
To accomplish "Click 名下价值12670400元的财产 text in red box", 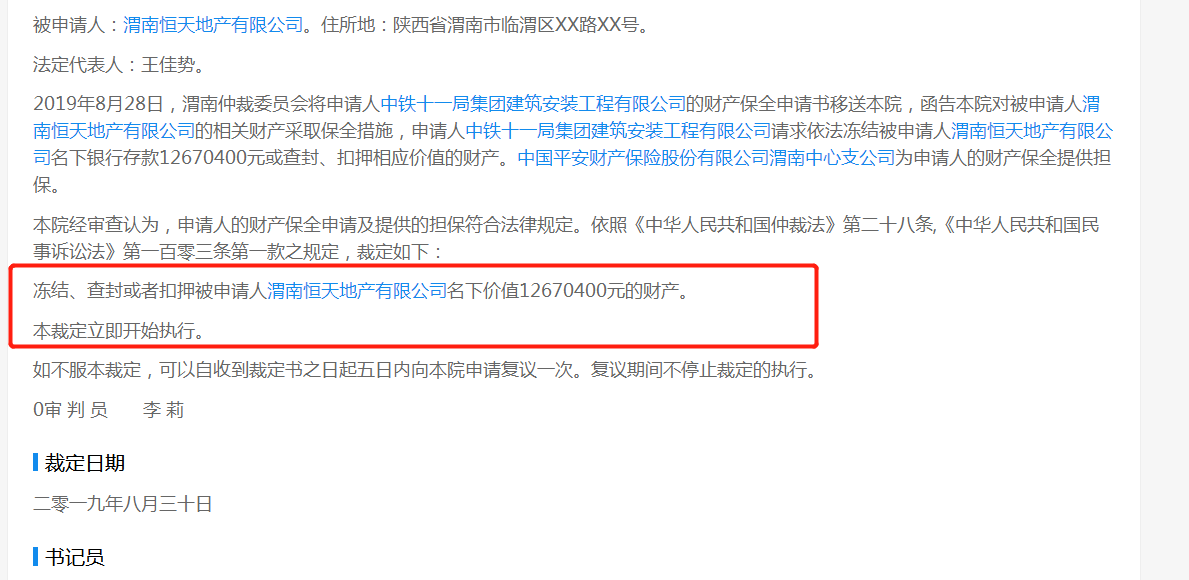I will click(568, 290).
